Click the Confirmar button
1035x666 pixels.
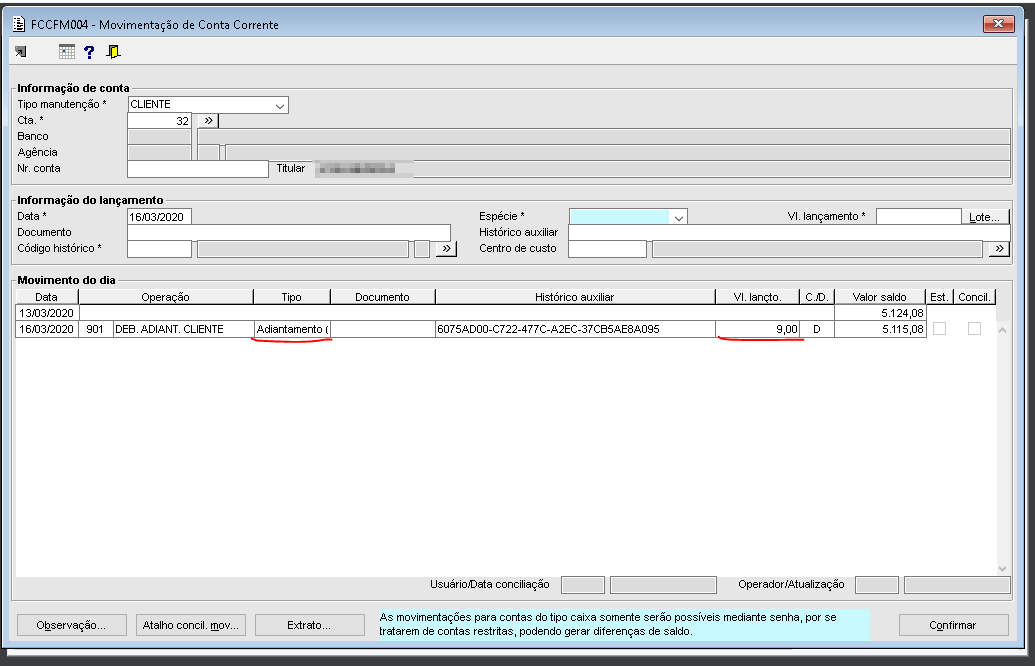(x=953, y=625)
